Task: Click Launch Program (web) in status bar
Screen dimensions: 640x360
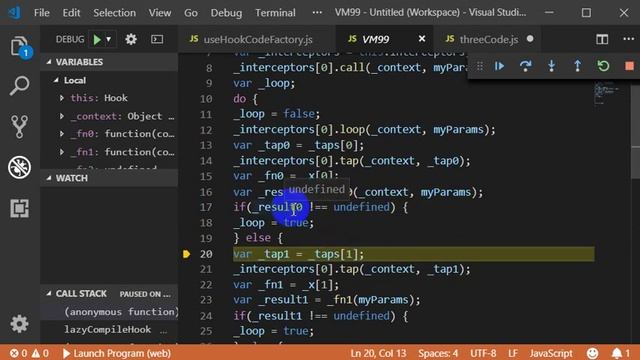Action: tap(117, 353)
